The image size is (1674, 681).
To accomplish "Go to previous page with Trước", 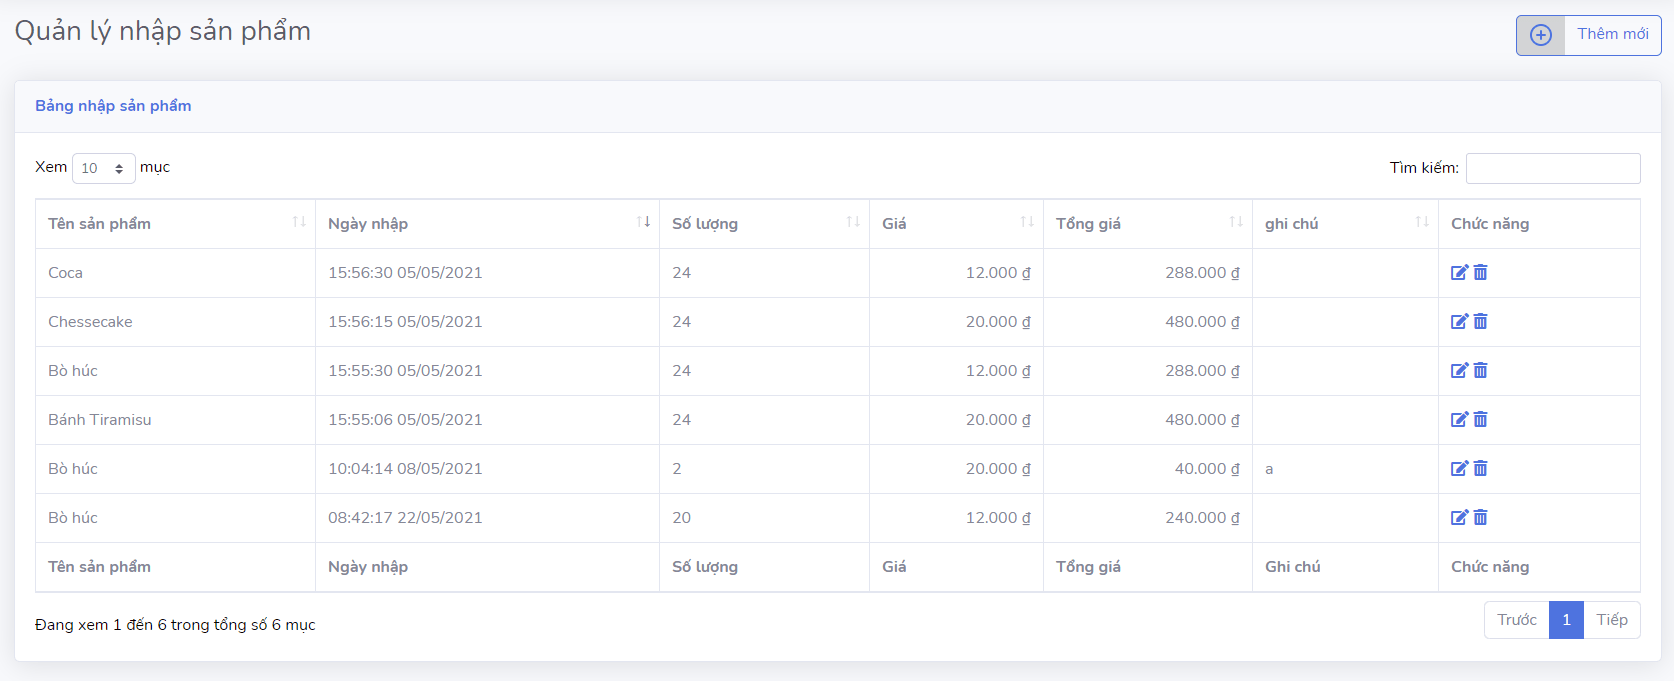I will coord(1516,620).
